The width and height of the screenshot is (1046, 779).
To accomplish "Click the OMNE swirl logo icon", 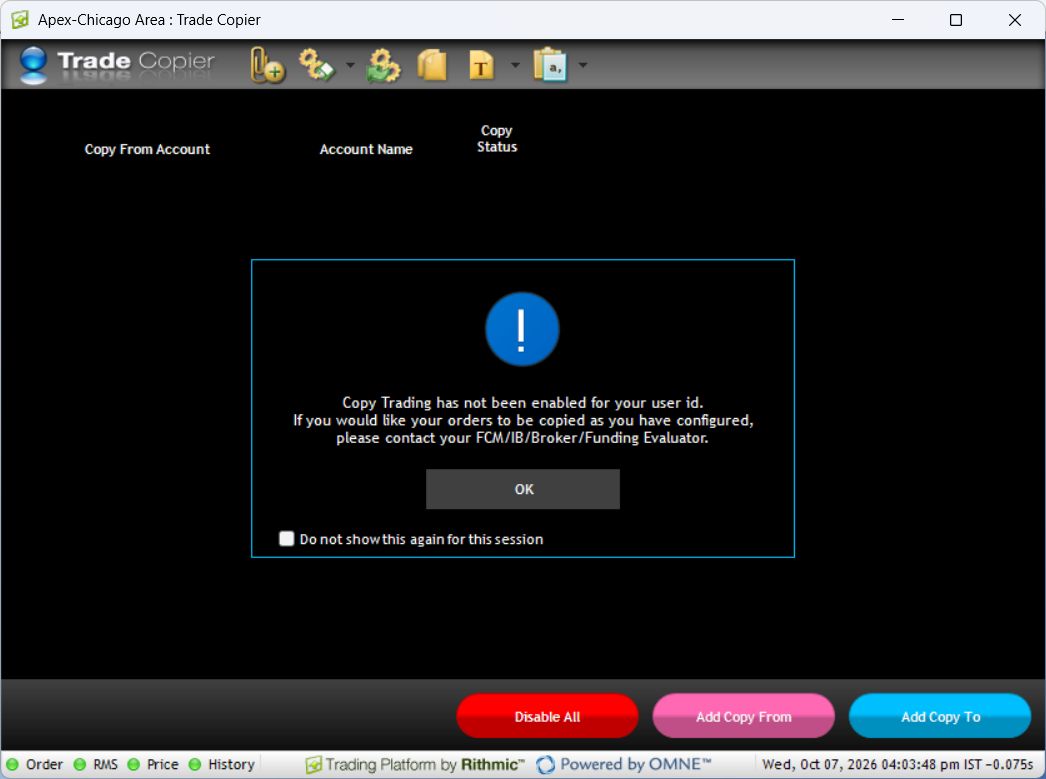I will pyautogui.click(x=546, y=764).
